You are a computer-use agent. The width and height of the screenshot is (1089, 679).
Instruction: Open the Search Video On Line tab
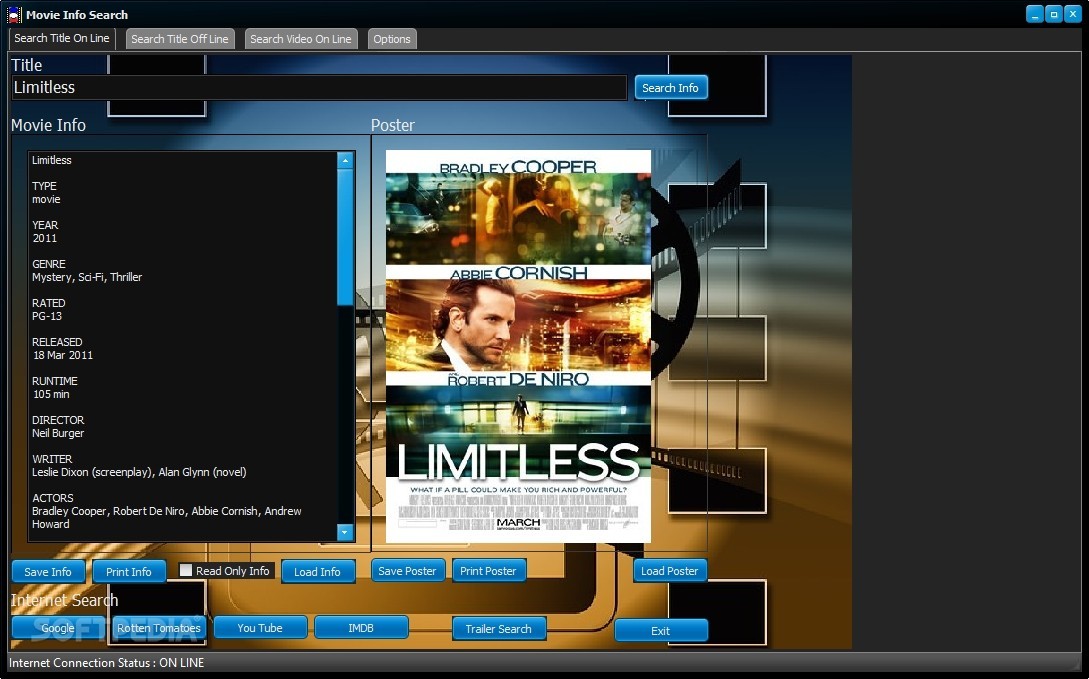[301, 39]
